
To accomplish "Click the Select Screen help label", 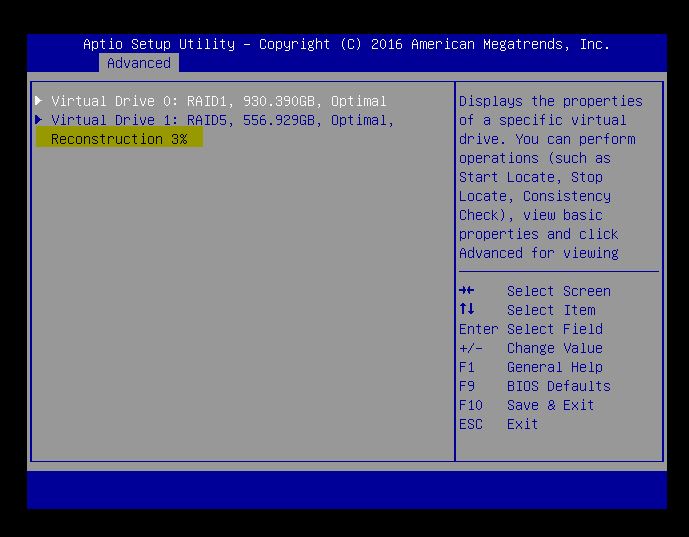I will point(558,291).
